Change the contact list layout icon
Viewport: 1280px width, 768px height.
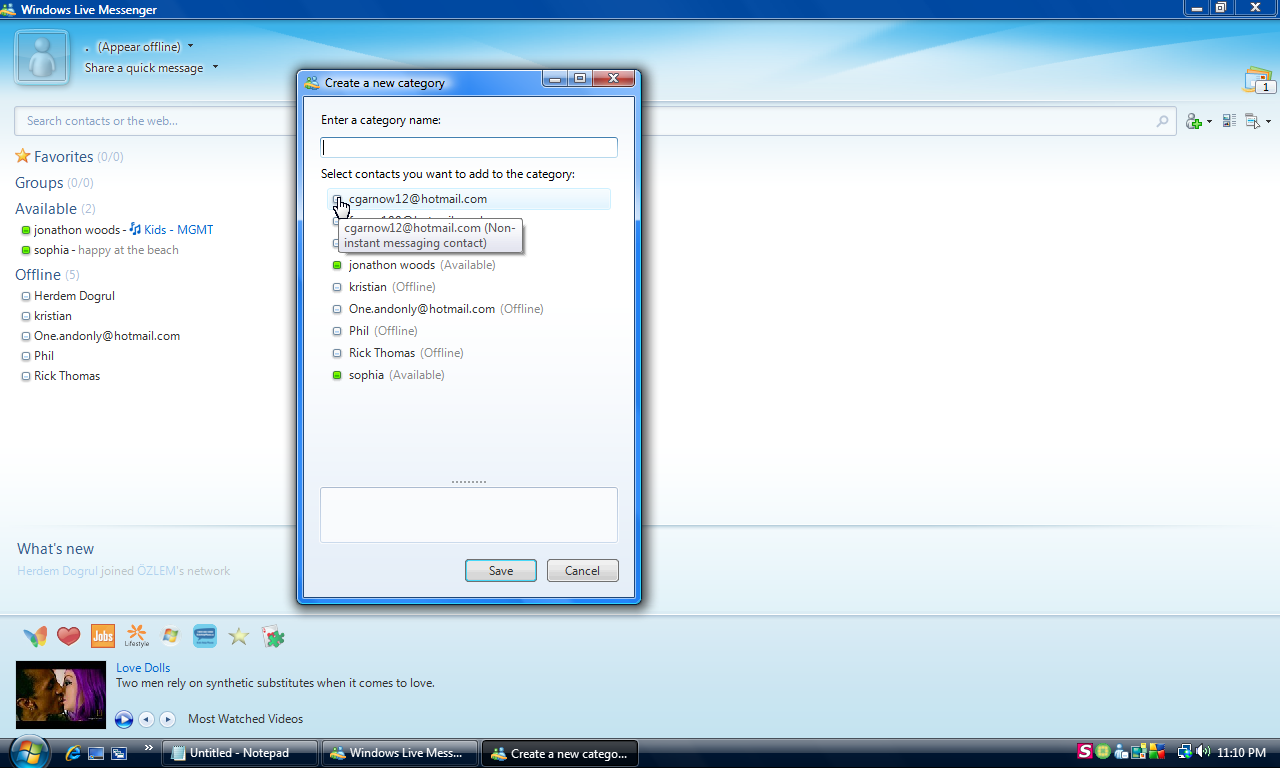(x=1229, y=121)
